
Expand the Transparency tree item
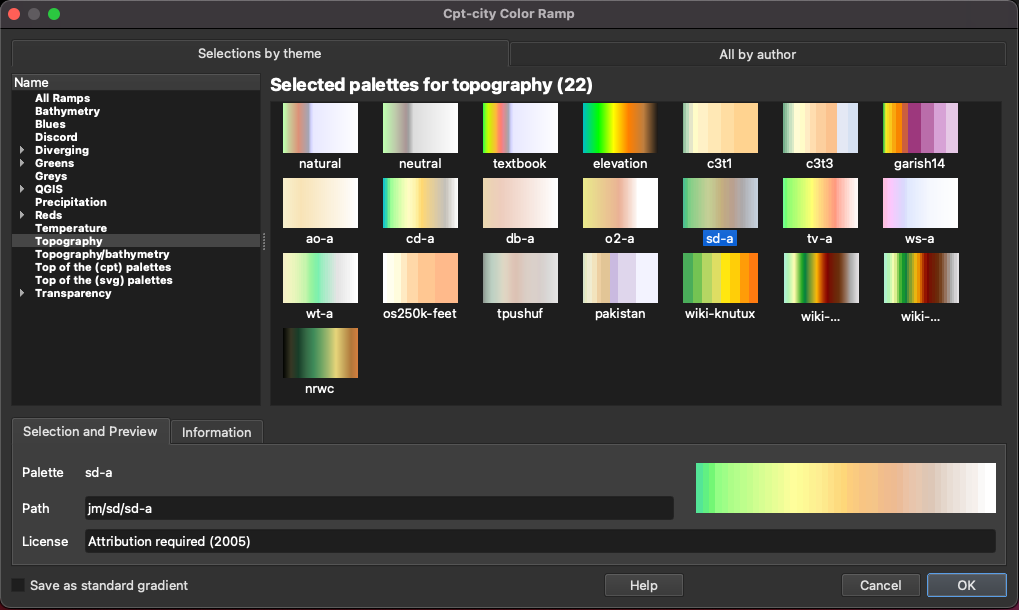coord(22,294)
